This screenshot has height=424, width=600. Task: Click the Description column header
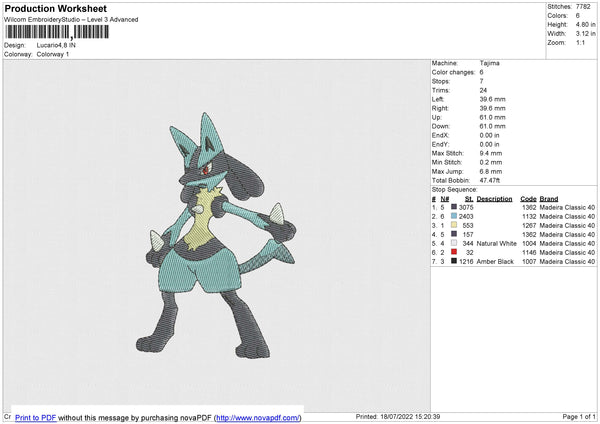(494, 199)
